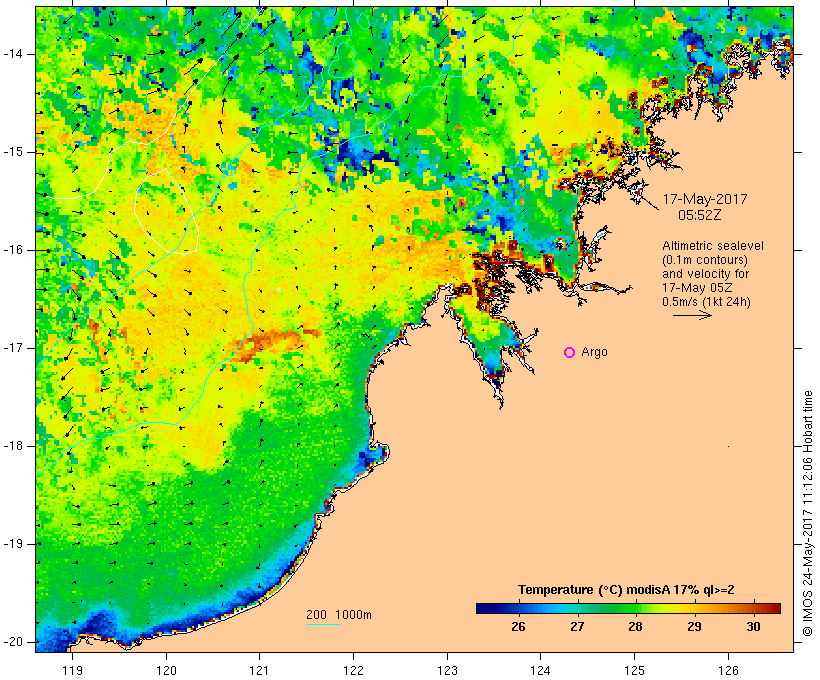This screenshot has width=820, height=680.
Task: Click latitude axis label -18
Action: [12, 446]
